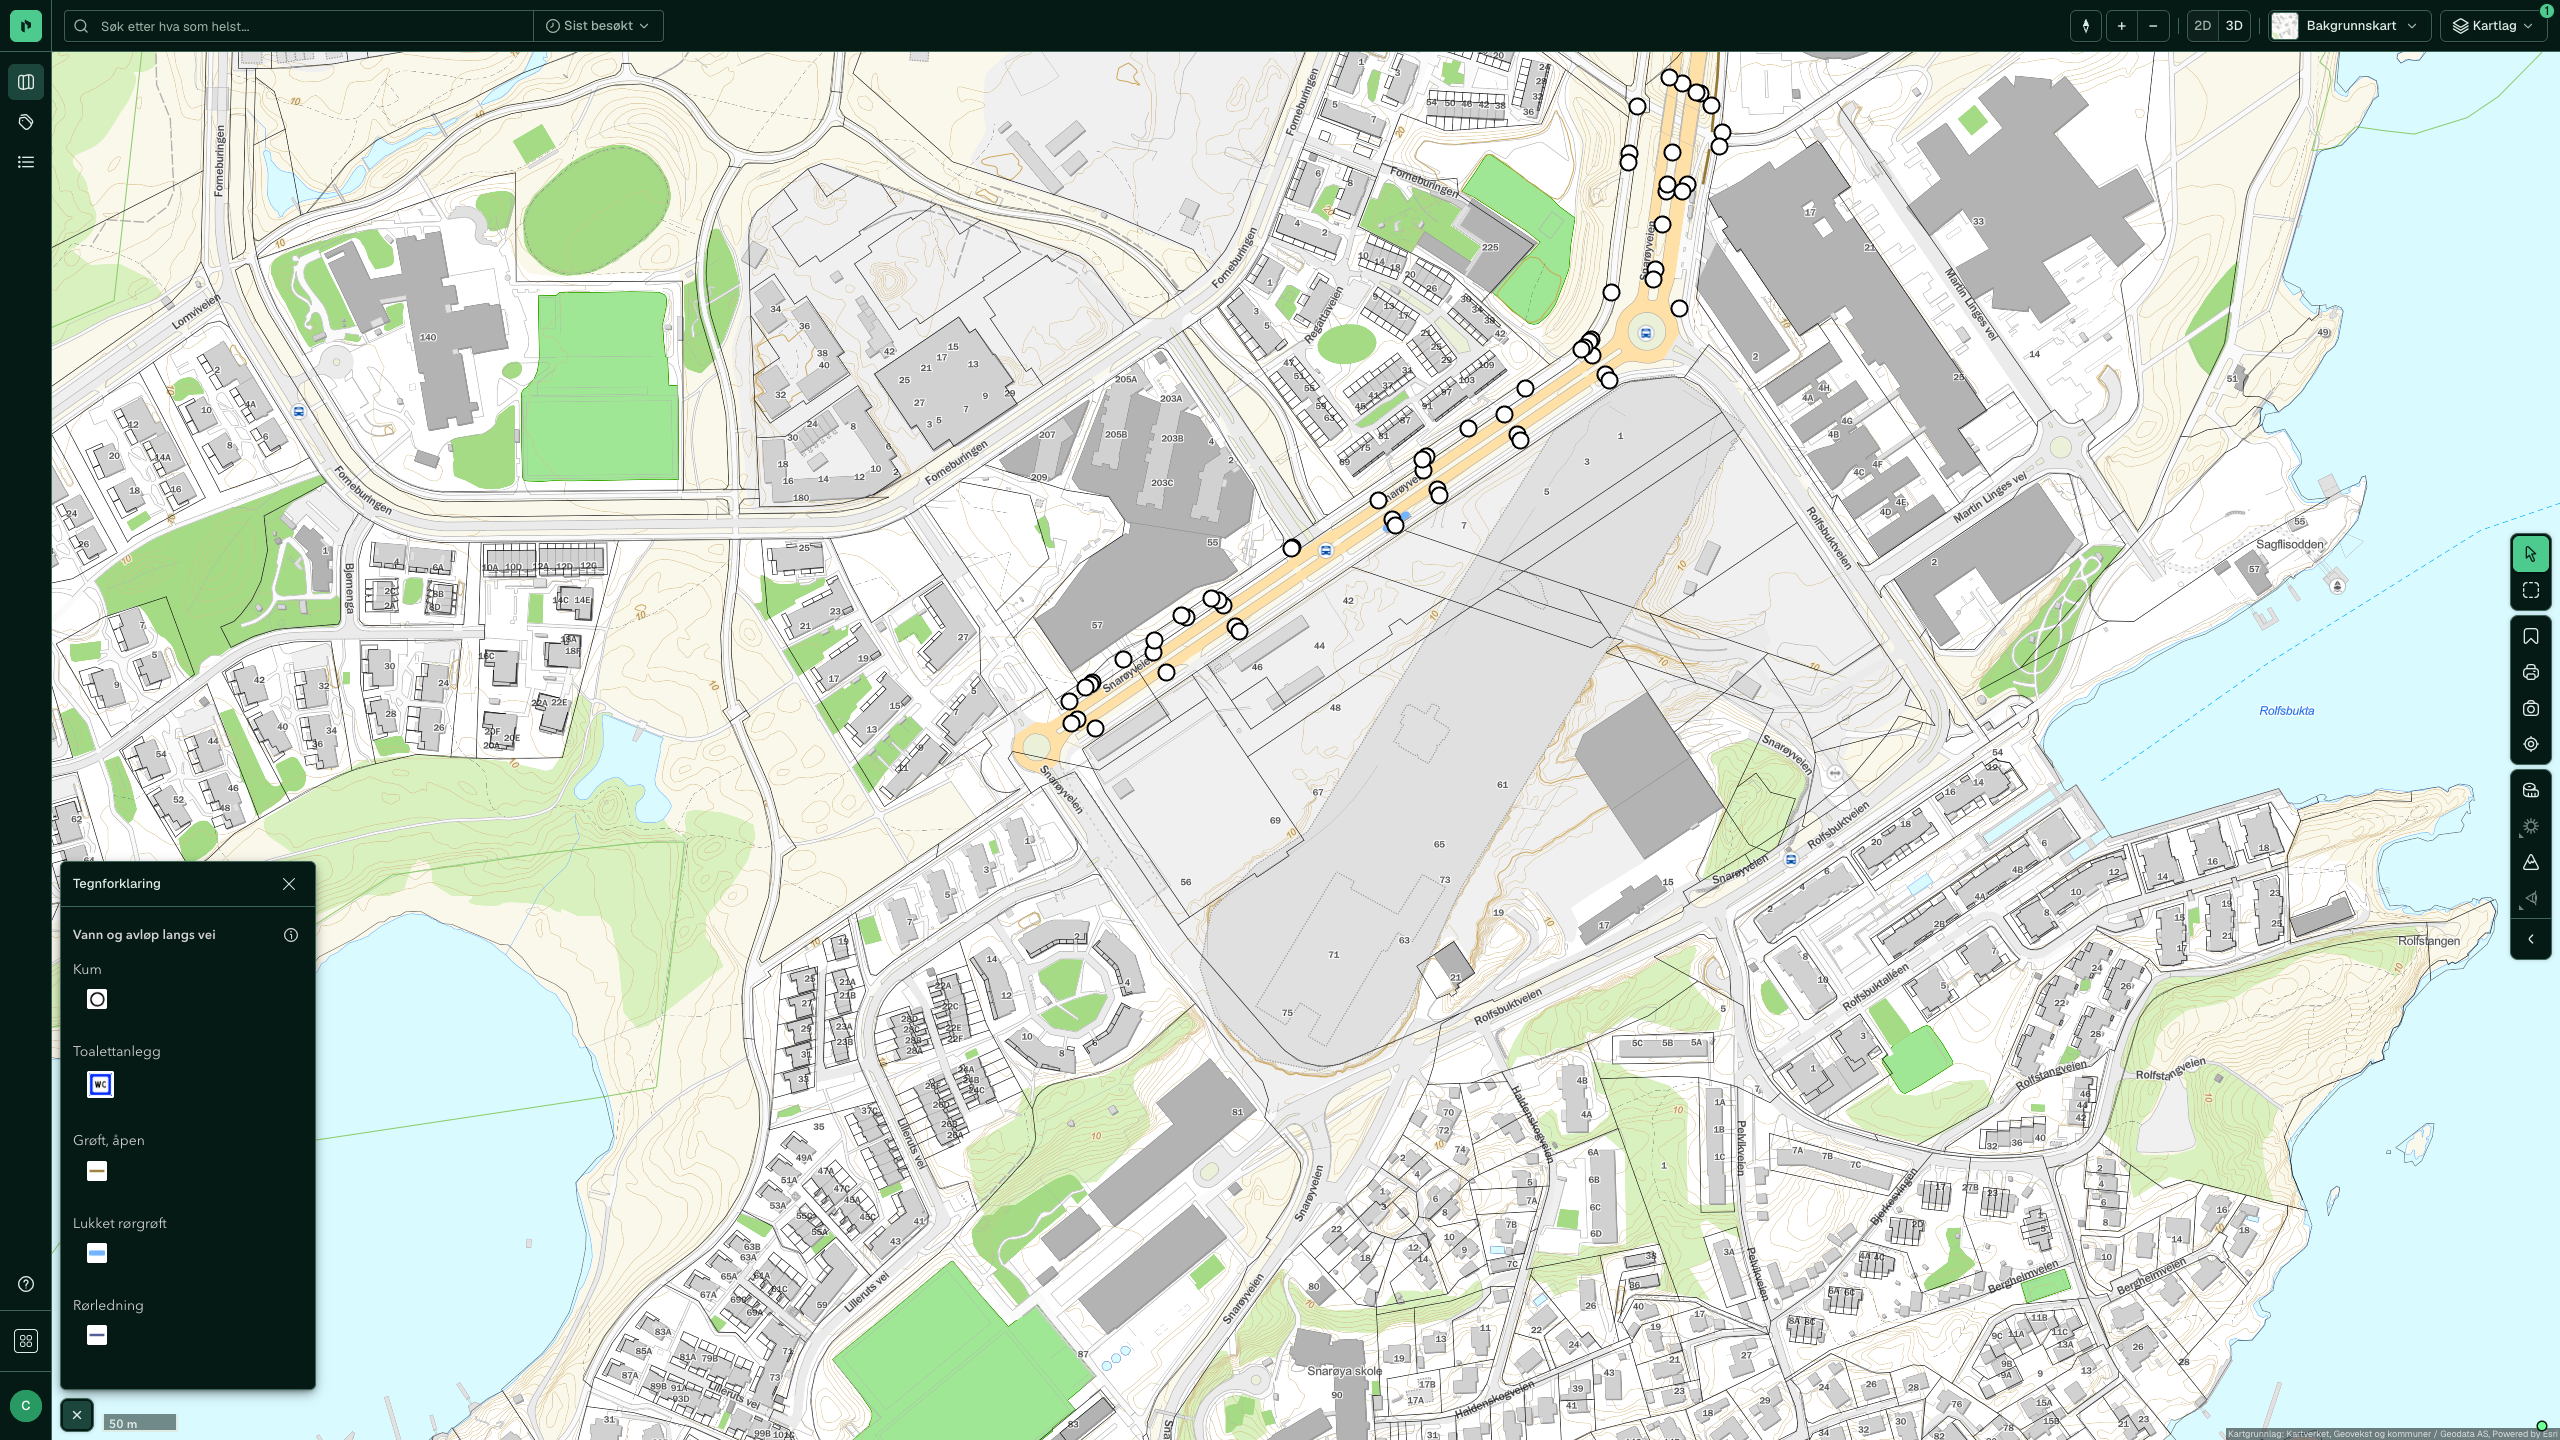Screen dimensions: 2560x1440
Task: Close the Tegnforklaring legend panel
Action: point(289,884)
